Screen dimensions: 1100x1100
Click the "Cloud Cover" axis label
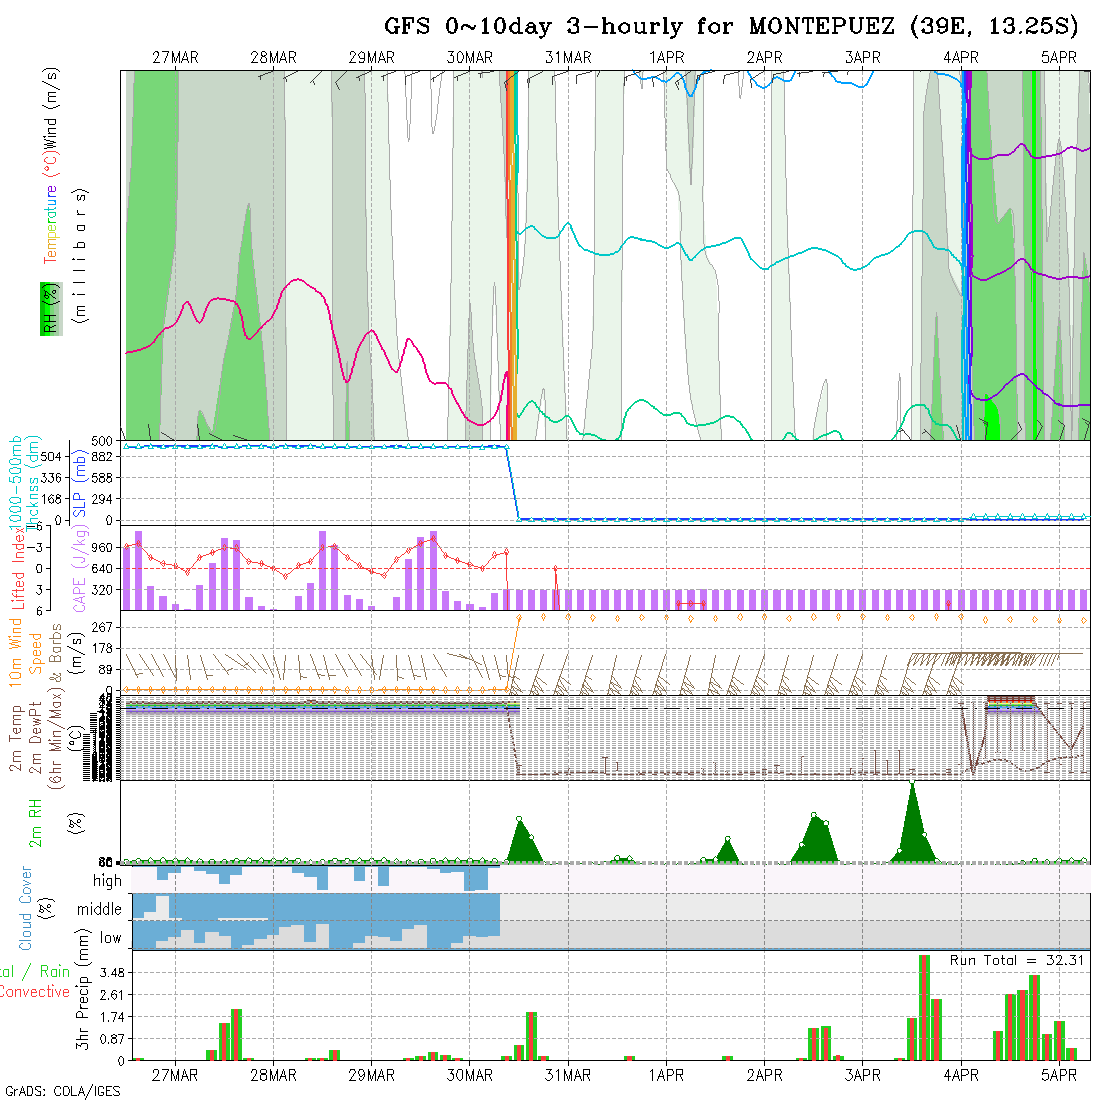point(26,909)
